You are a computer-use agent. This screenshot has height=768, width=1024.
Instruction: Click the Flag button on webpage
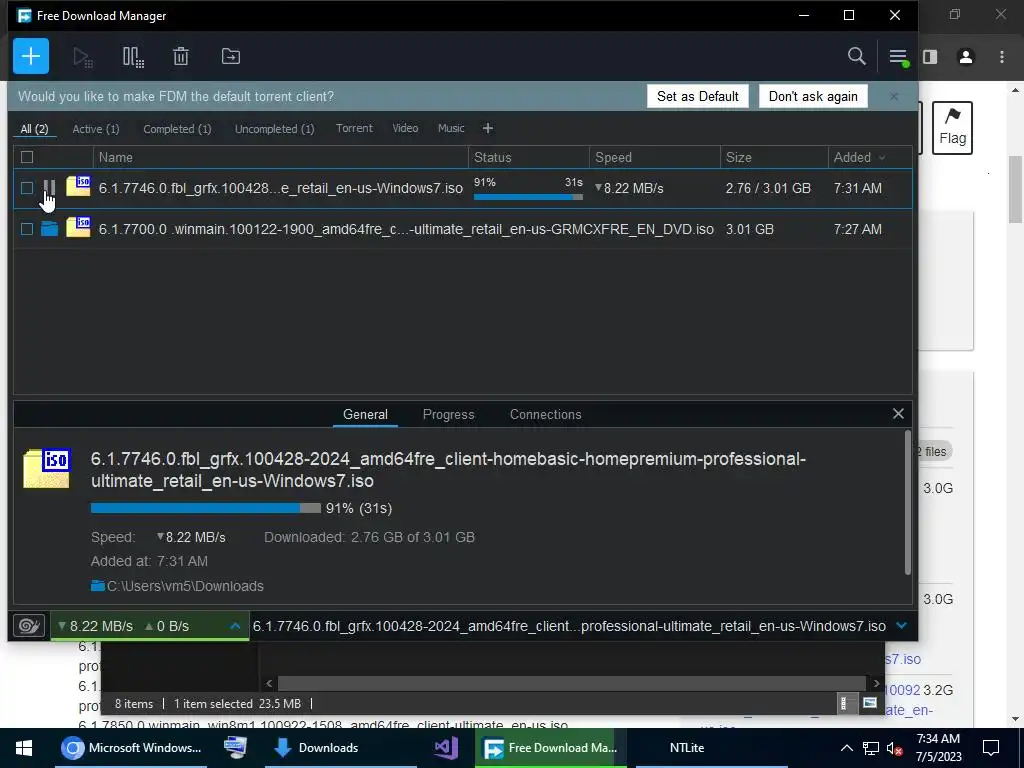(952, 128)
